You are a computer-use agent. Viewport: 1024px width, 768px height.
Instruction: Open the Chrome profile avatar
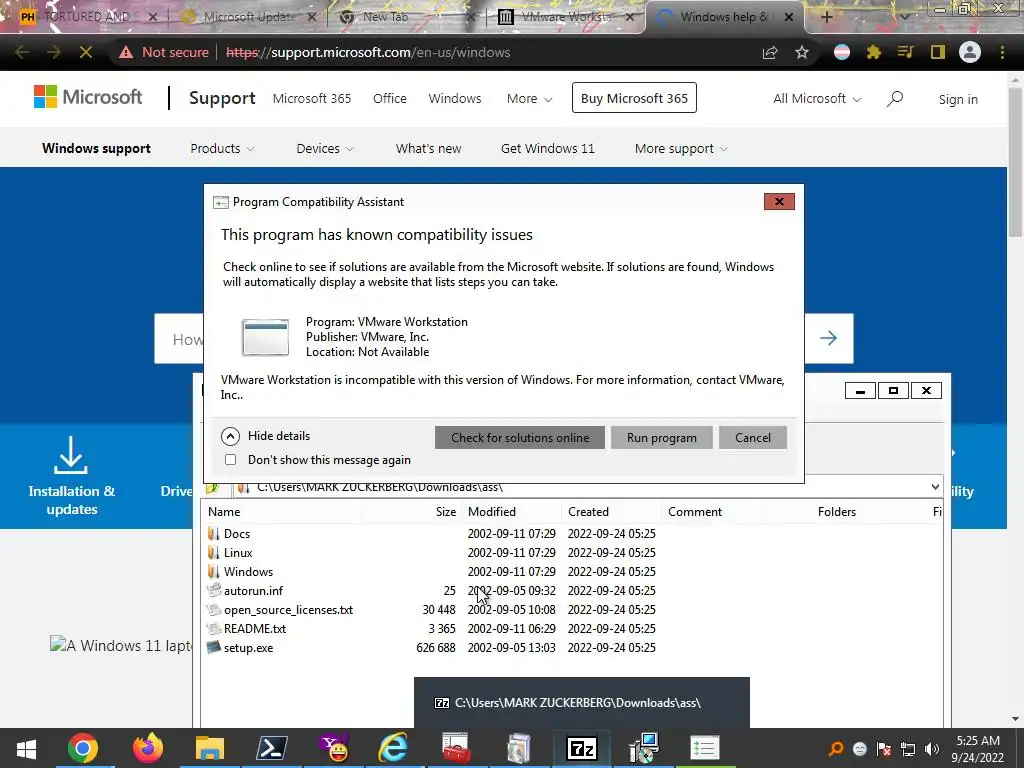tap(970, 52)
